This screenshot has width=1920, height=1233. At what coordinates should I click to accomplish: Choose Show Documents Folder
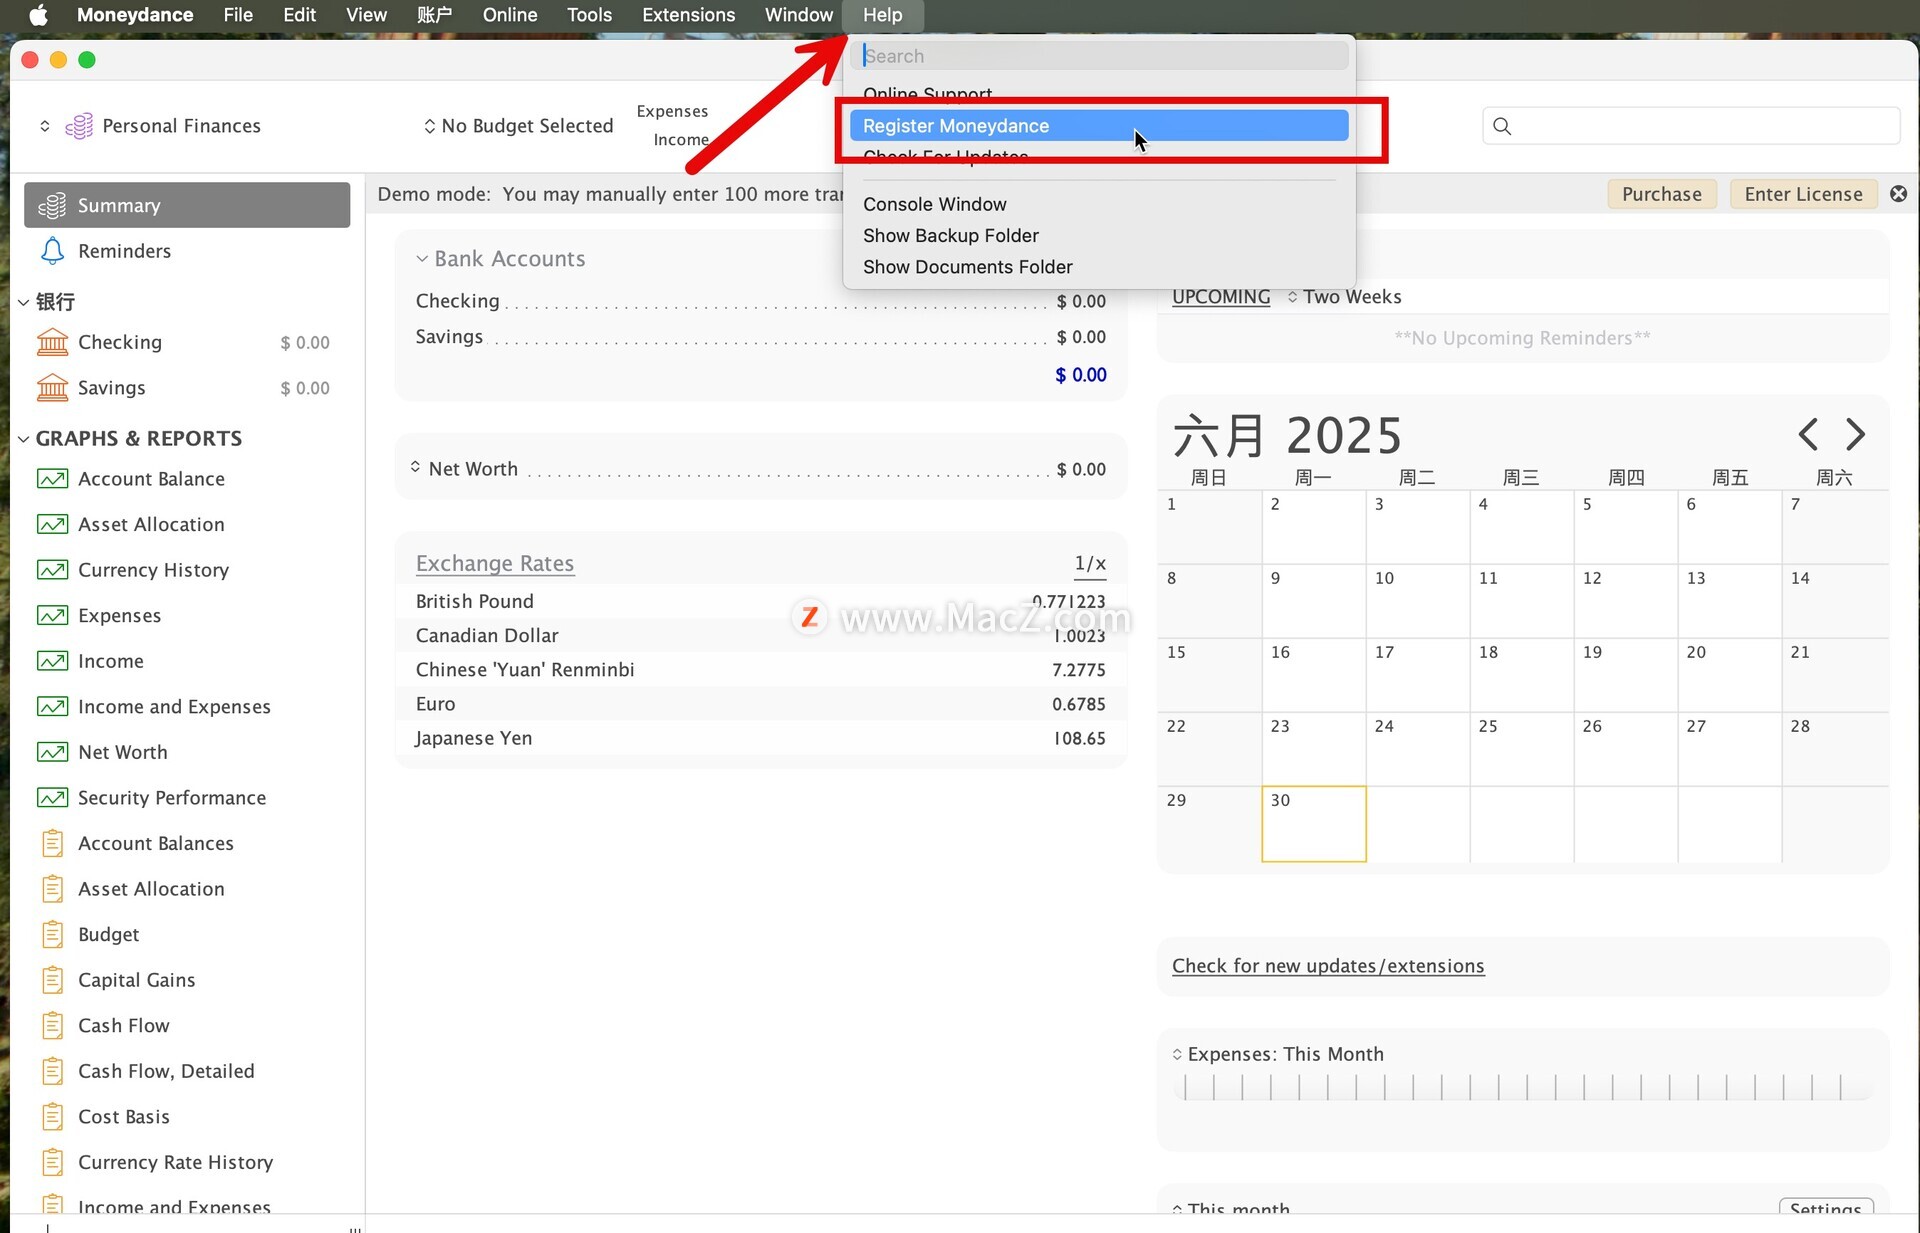tap(967, 267)
